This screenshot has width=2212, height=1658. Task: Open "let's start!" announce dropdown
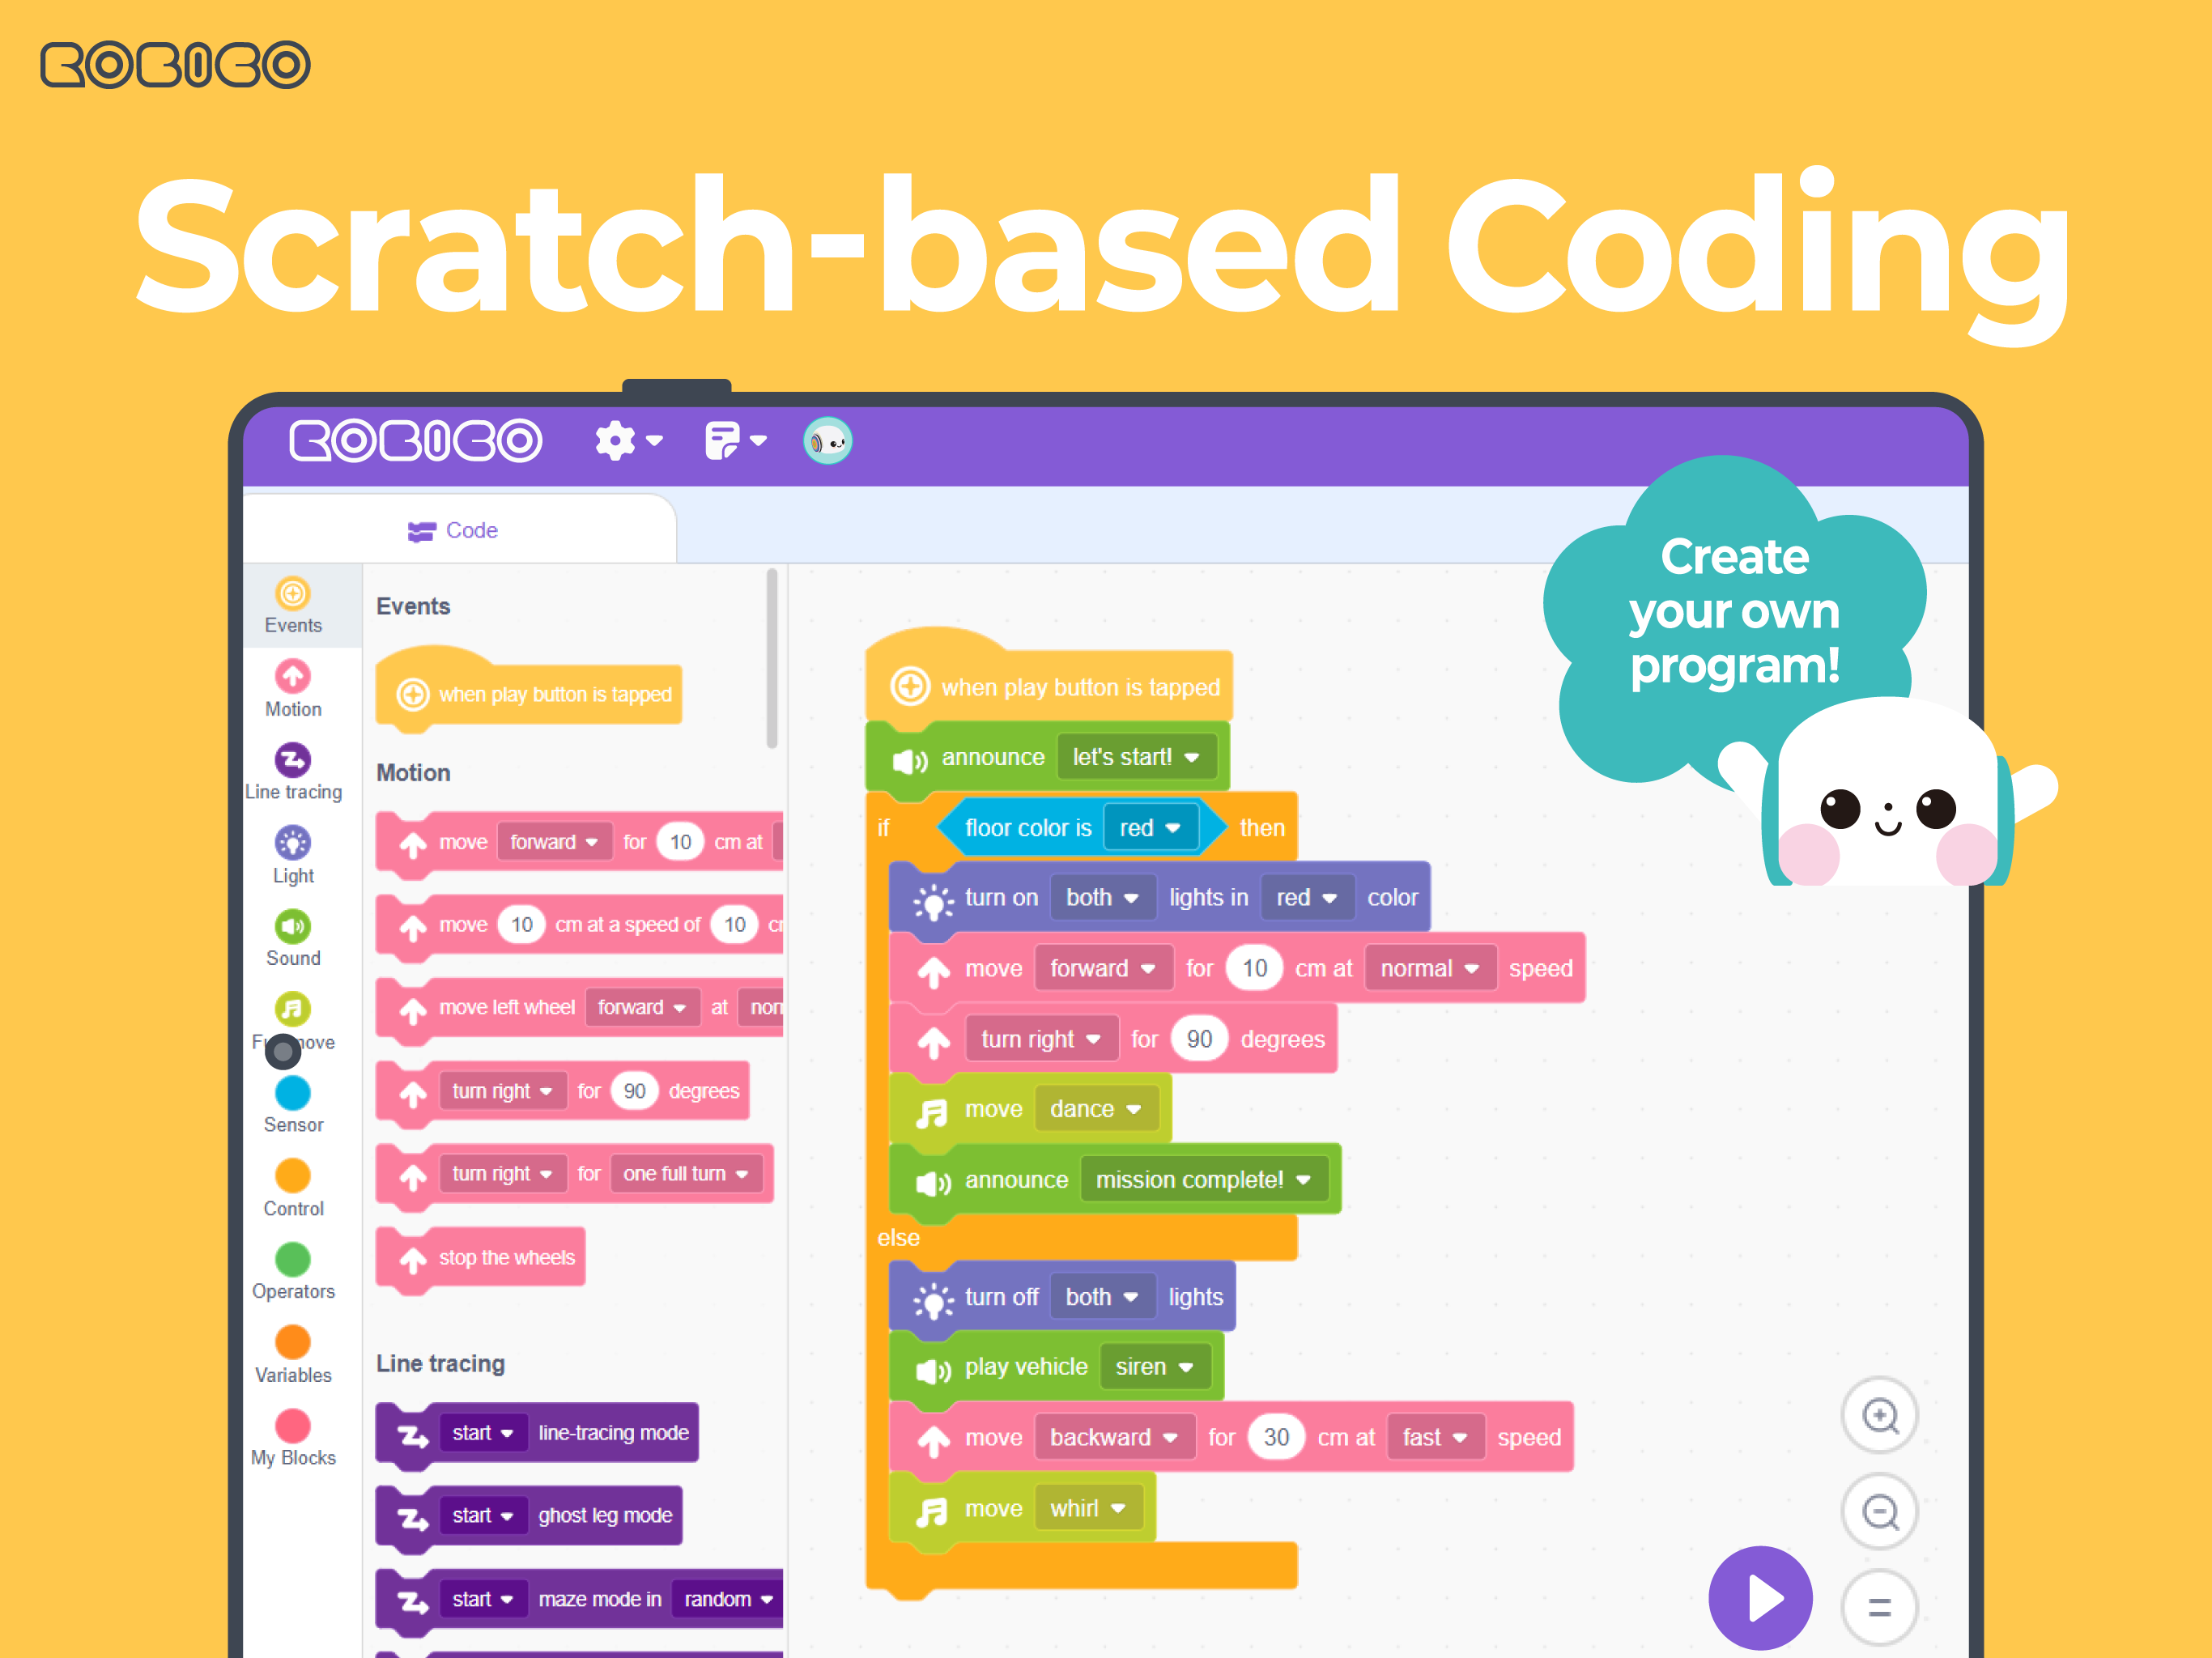click(x=1137, y=757)
